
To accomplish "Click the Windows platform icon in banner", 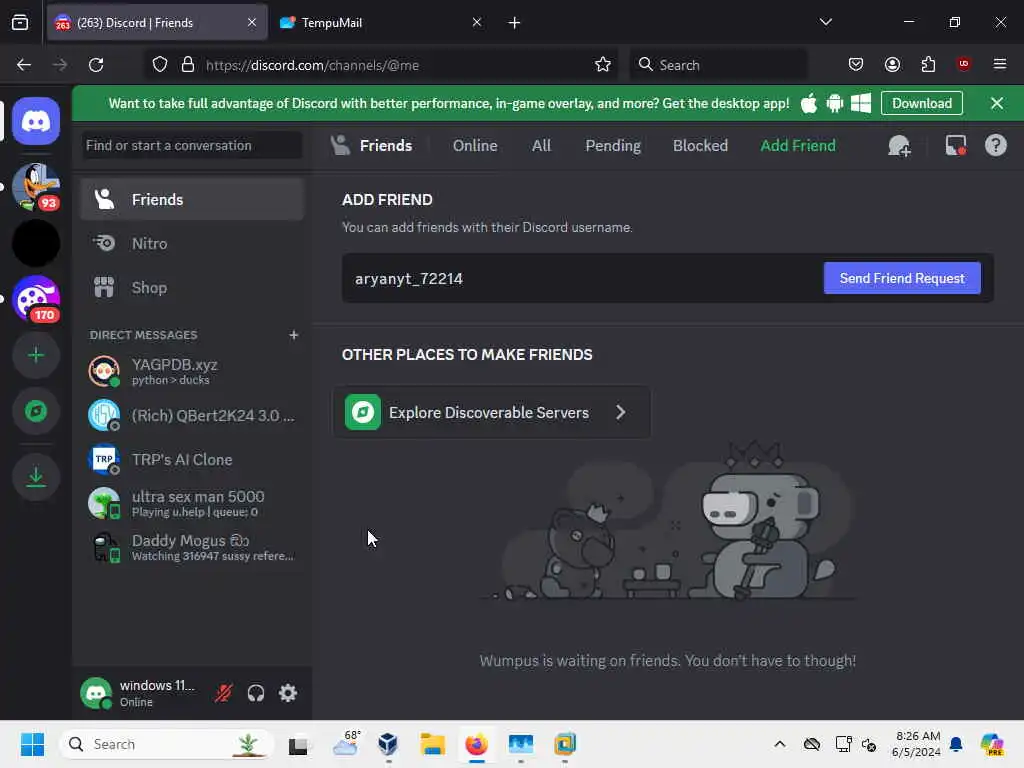I will pos(861,103).
